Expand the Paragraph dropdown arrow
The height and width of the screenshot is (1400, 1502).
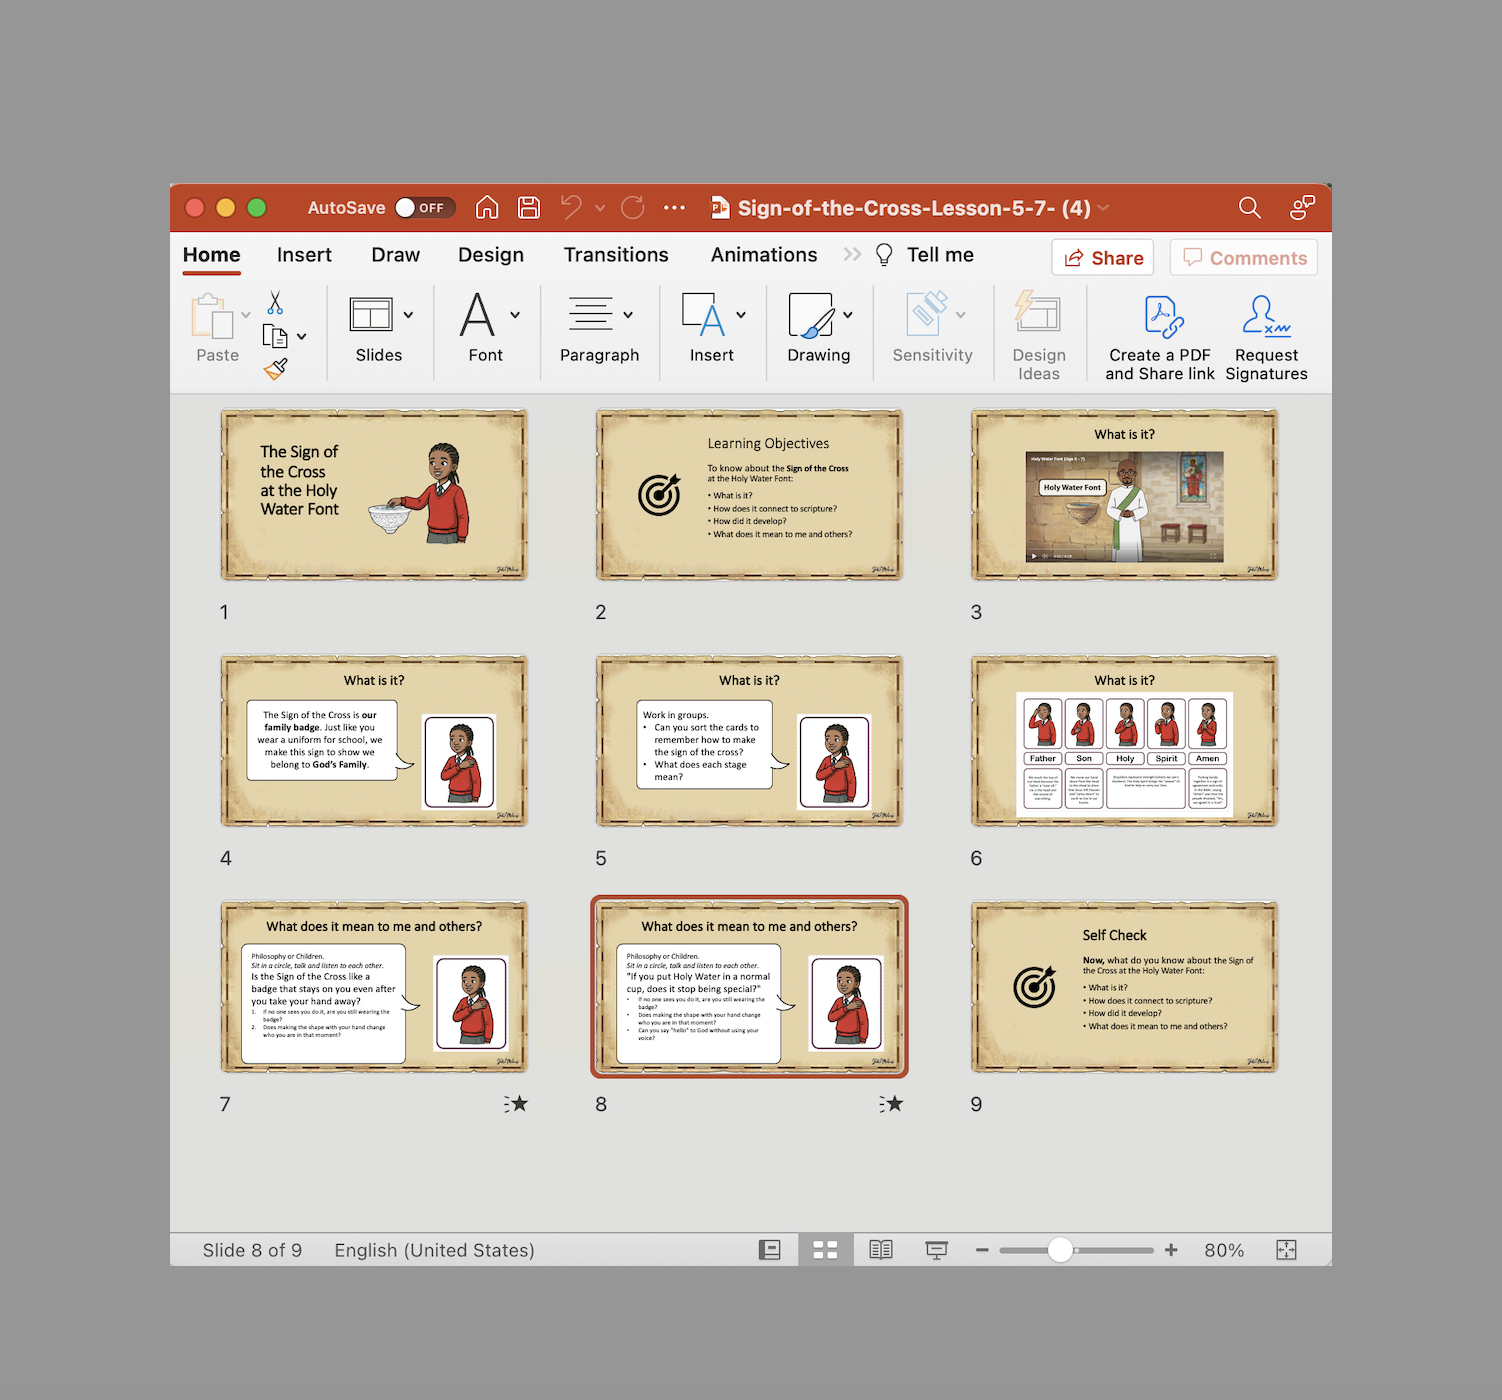[628, 315]
